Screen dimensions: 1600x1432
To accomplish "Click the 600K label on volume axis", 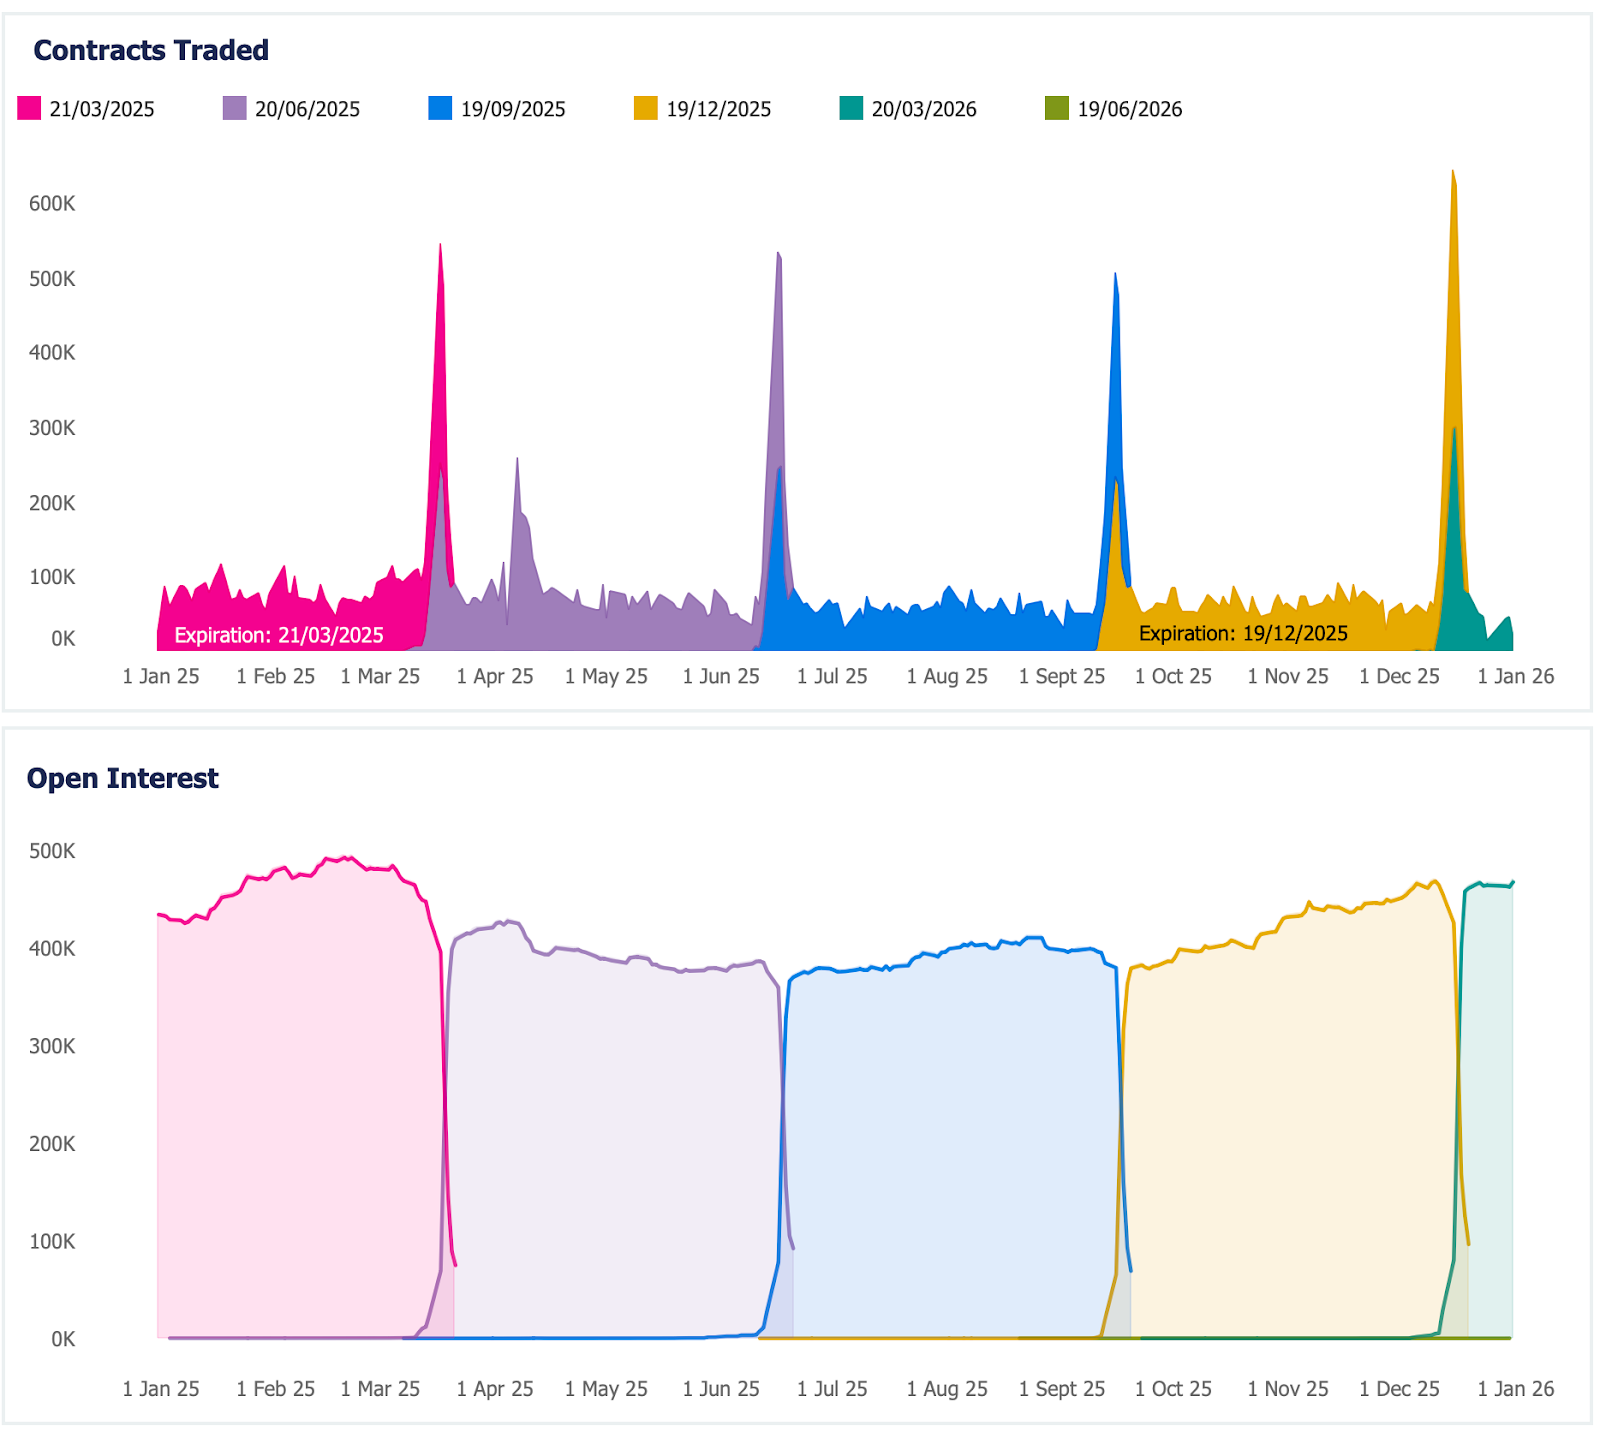I will tap(52, 203).
